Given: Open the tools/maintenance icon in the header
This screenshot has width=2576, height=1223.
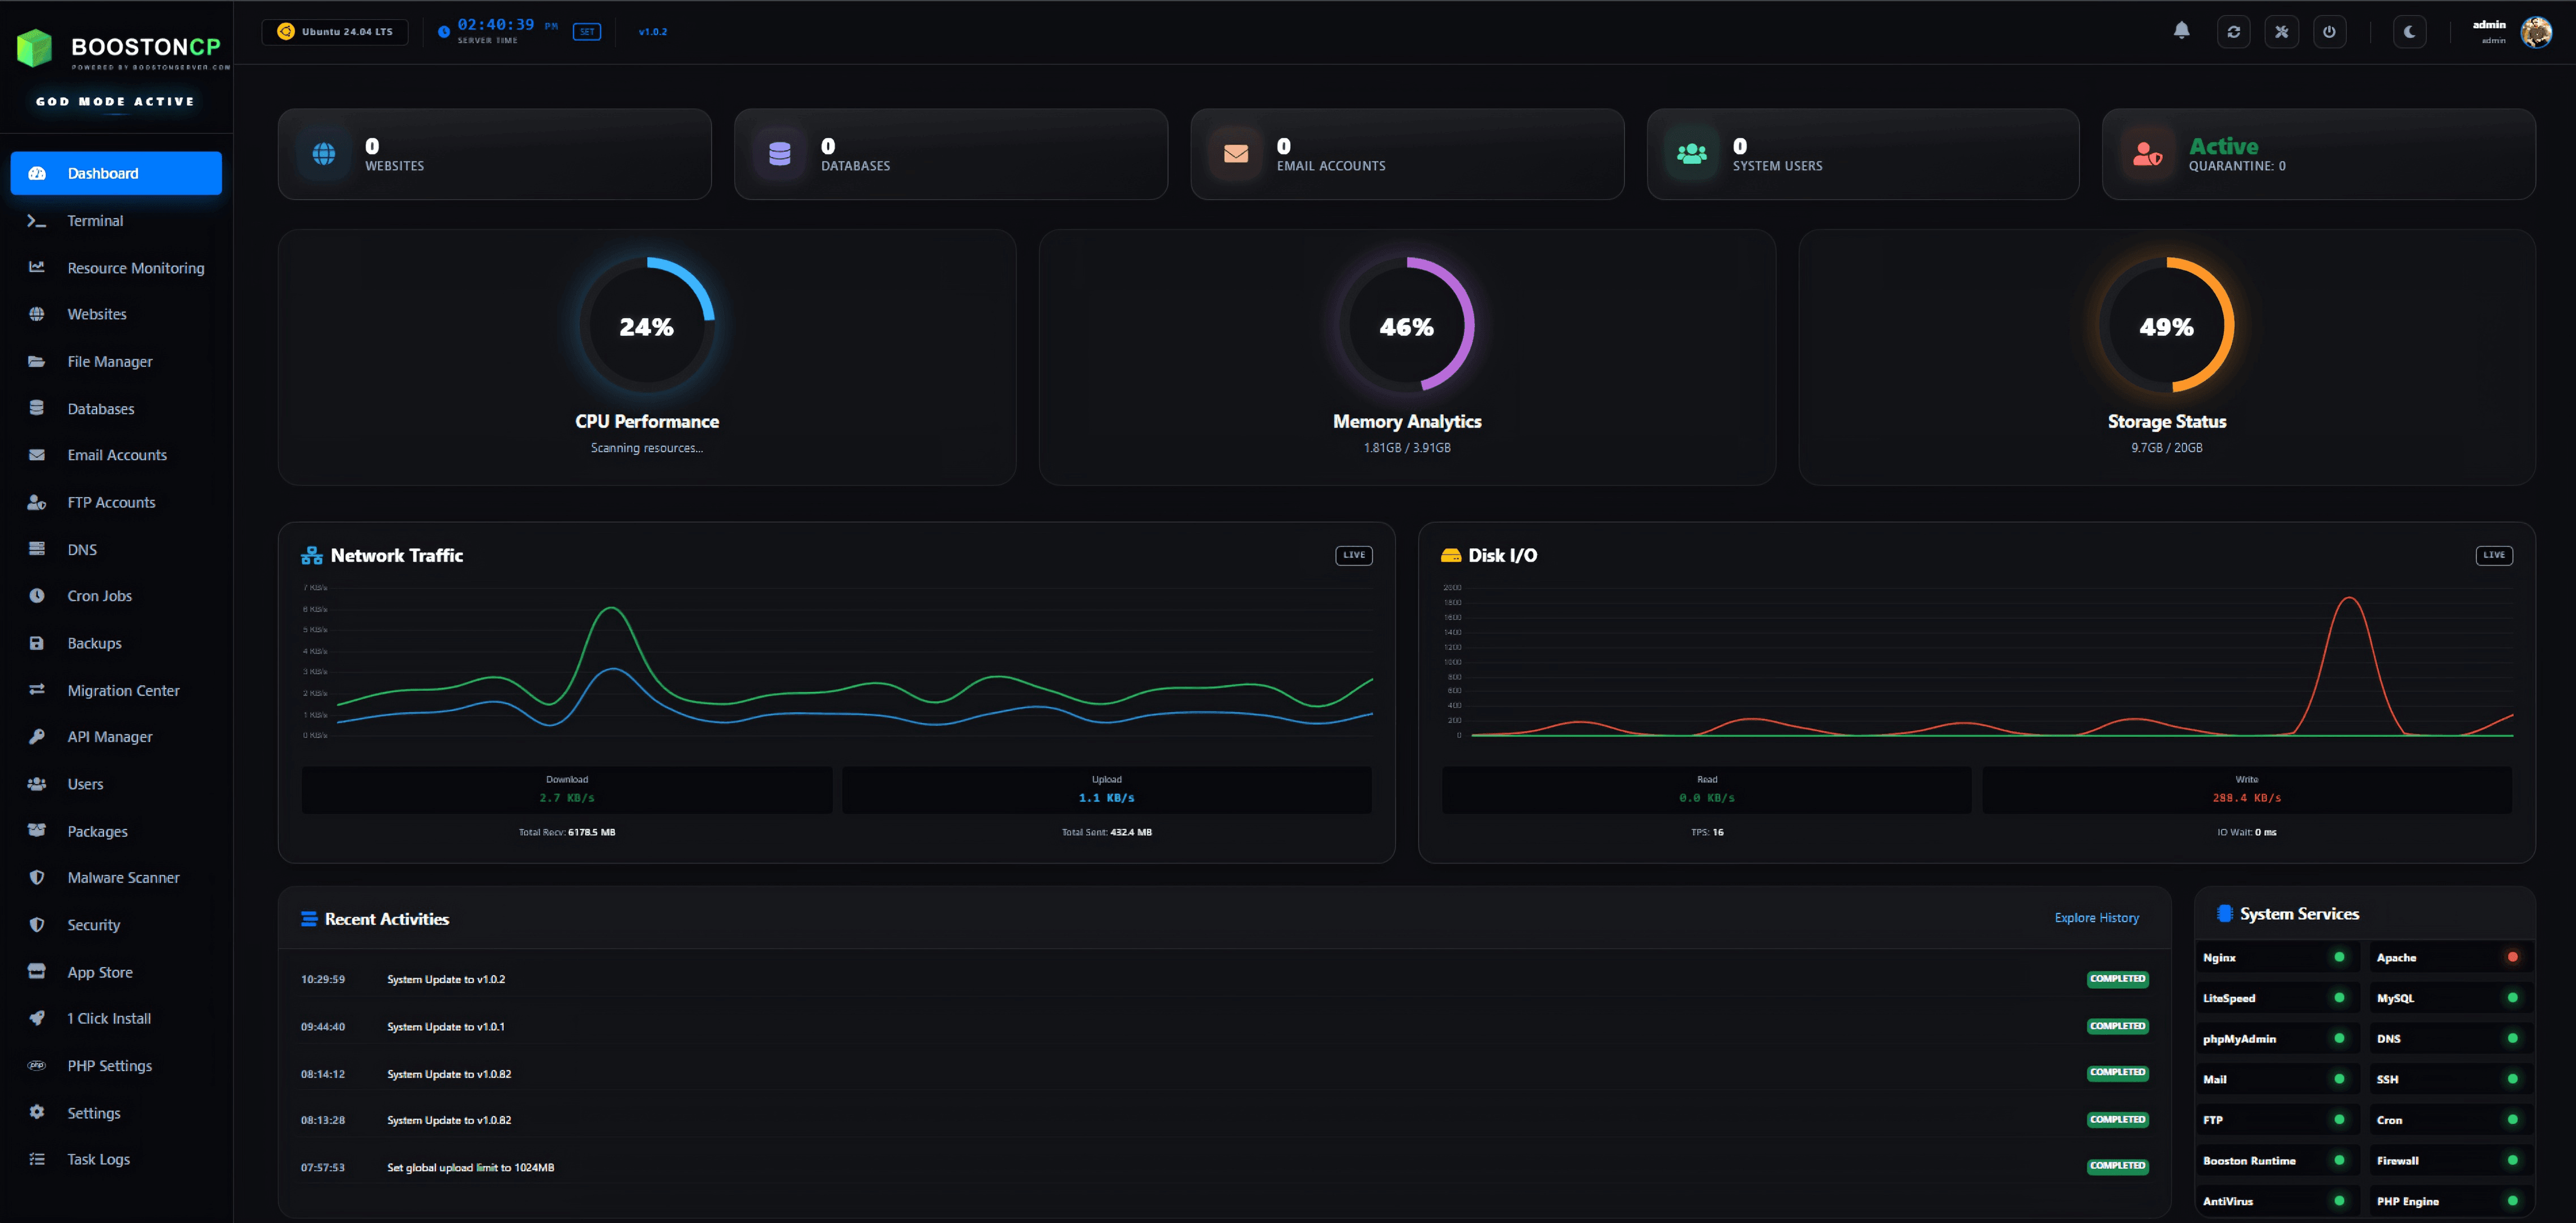Looking at the screenshot, I should 2281,31.
